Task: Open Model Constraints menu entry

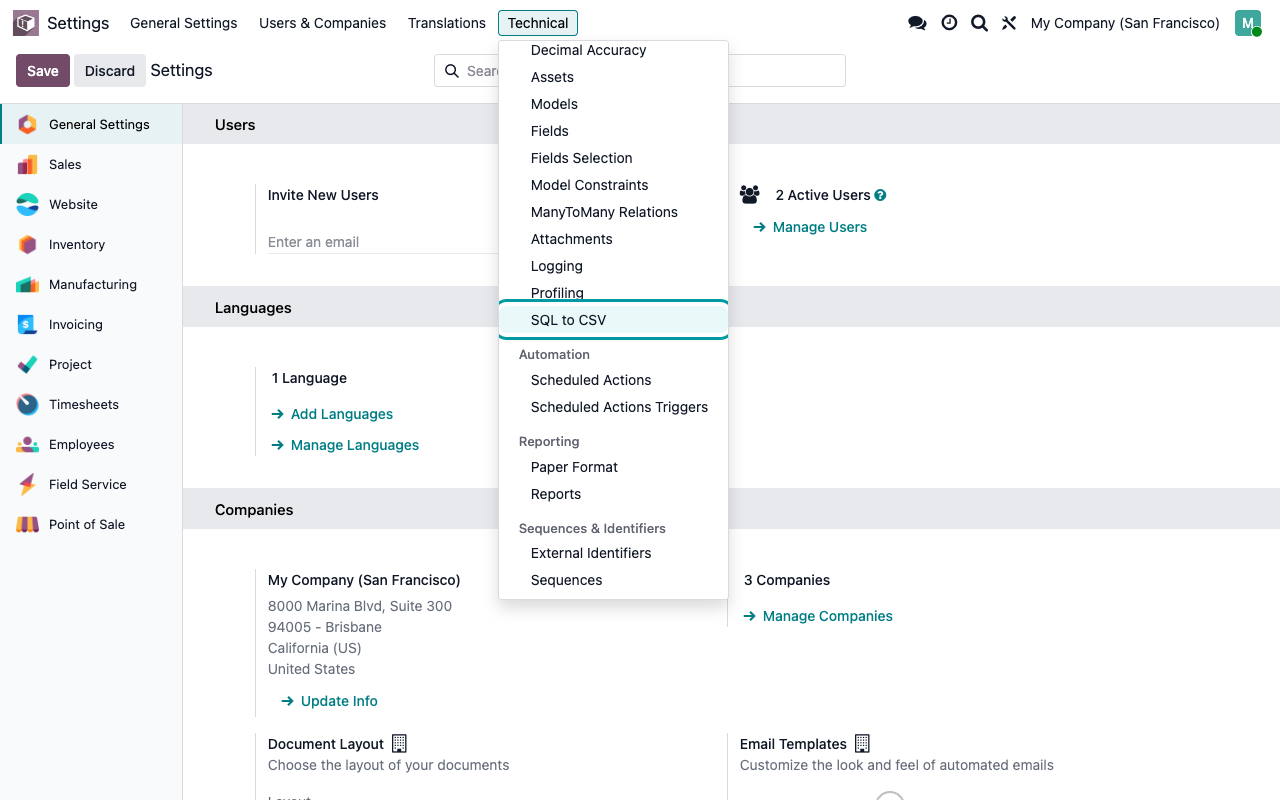Action: [x=613, y=185]
